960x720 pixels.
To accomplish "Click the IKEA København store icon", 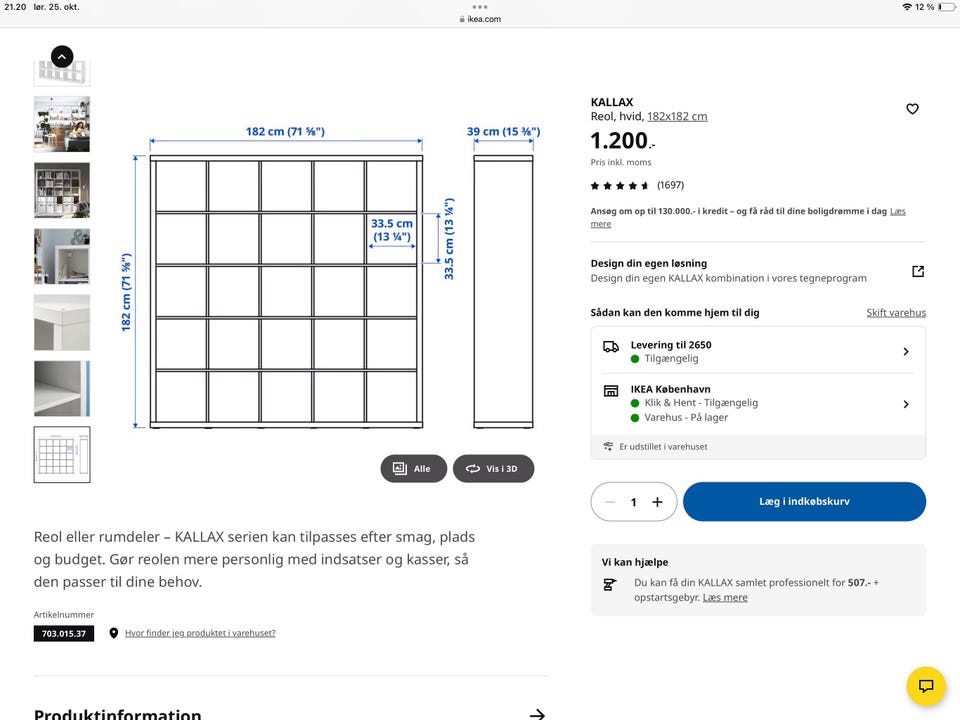I will pyautogui.click(x=610, y=391).
